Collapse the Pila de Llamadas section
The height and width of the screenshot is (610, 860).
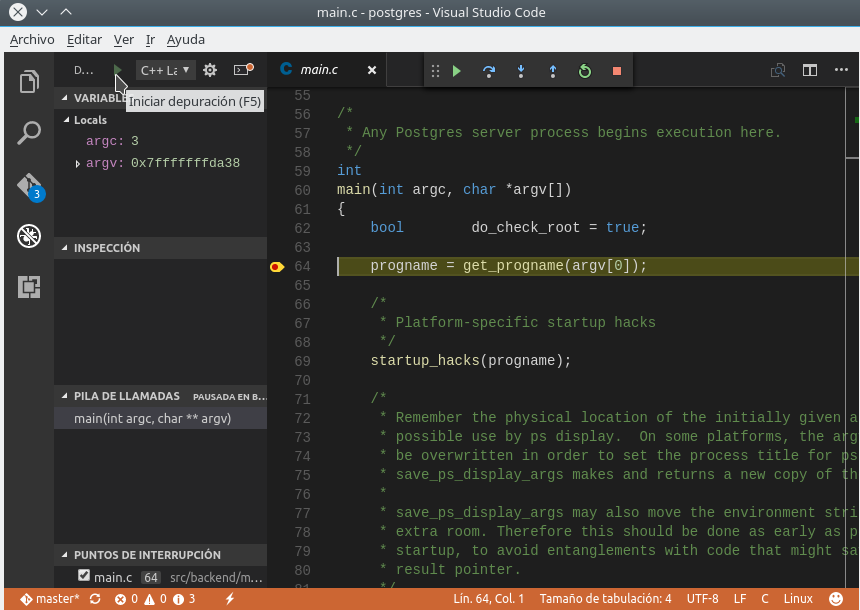pyautogui.click(x=66, y=396)
